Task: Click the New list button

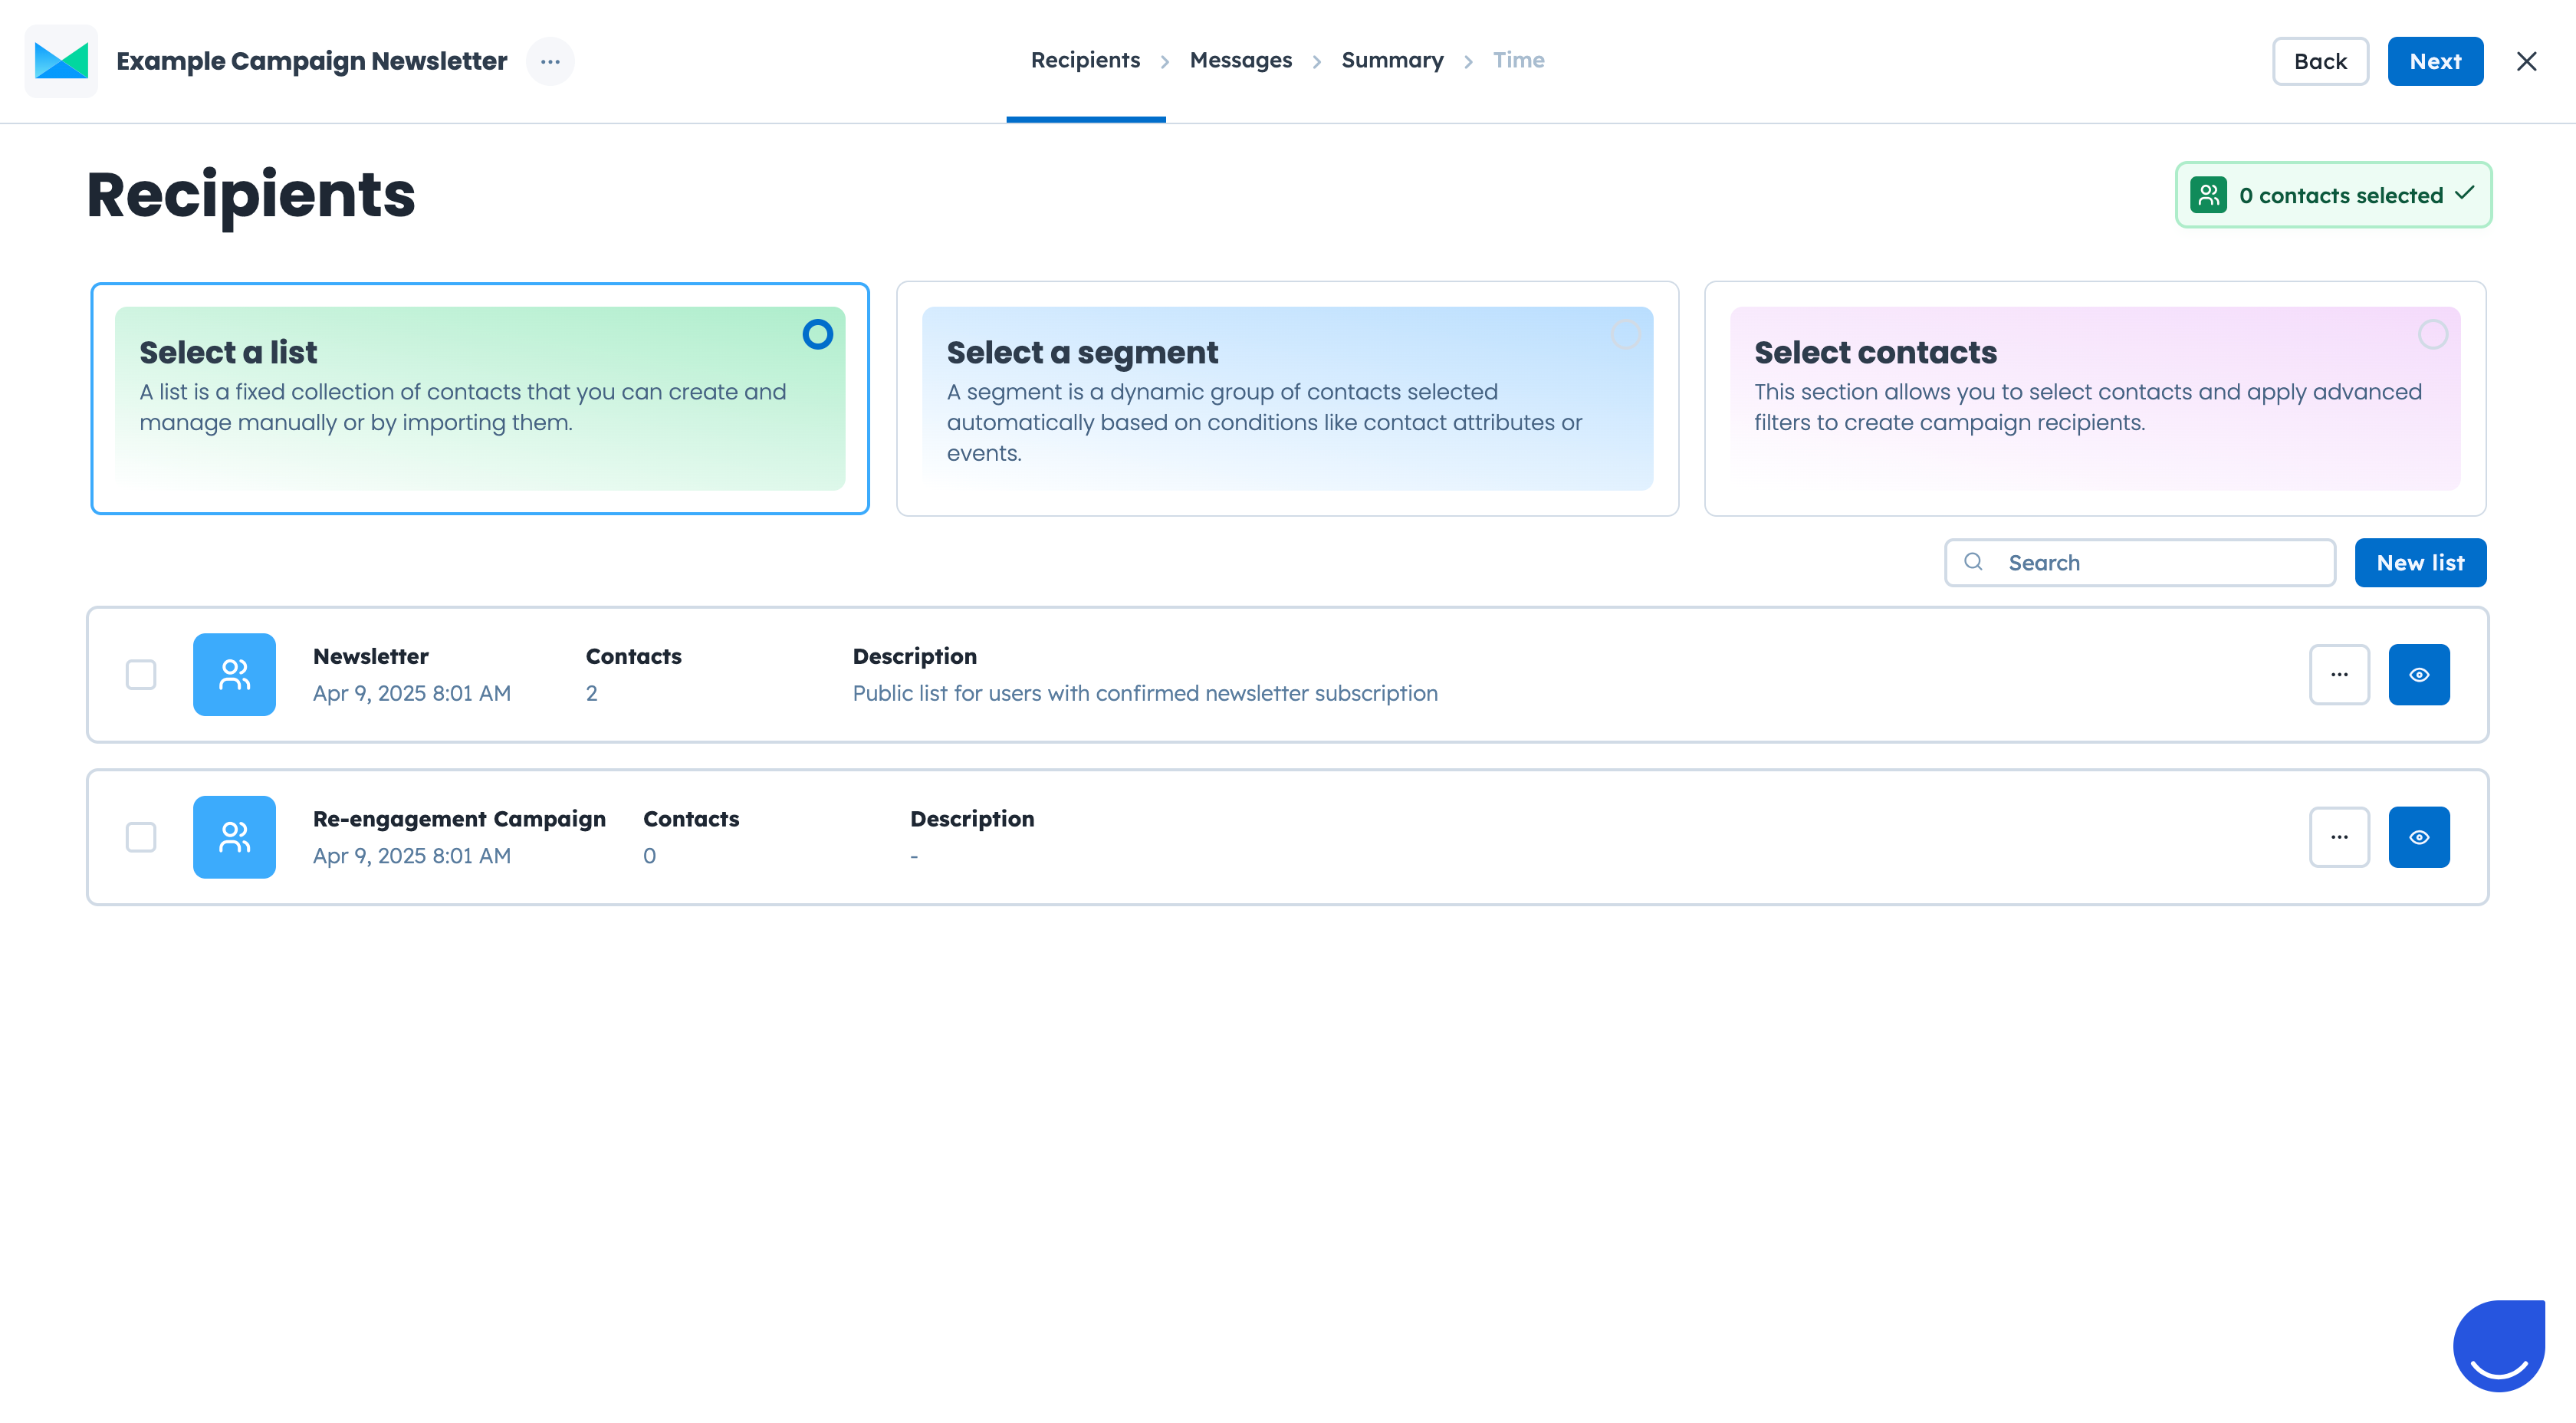Action: pyautogui.click(x=2419, y=562)
